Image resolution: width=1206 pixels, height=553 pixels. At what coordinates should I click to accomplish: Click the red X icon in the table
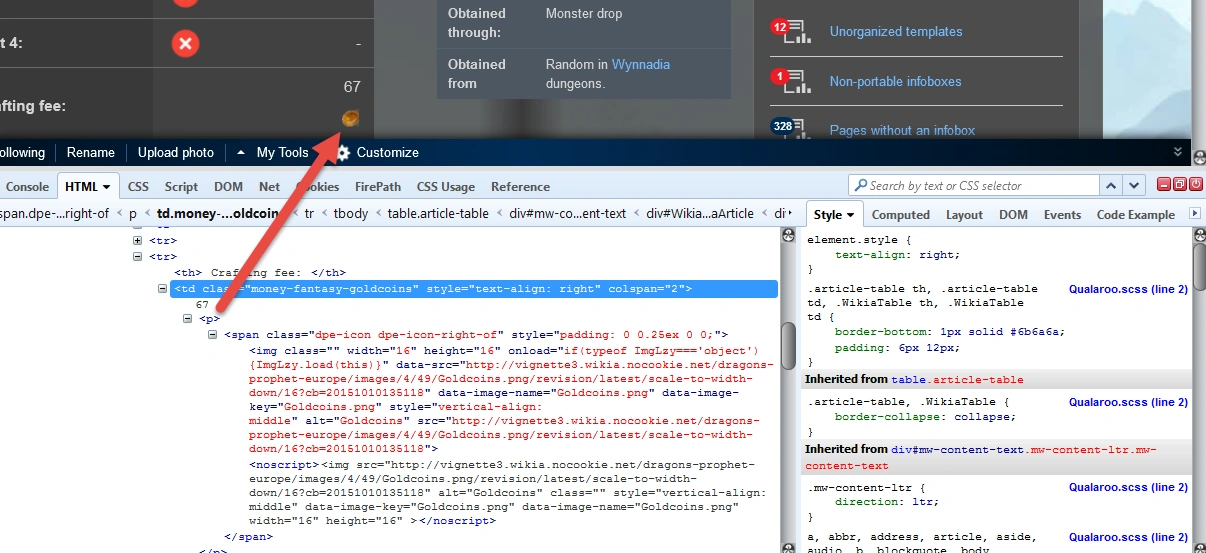pos(185,44)
